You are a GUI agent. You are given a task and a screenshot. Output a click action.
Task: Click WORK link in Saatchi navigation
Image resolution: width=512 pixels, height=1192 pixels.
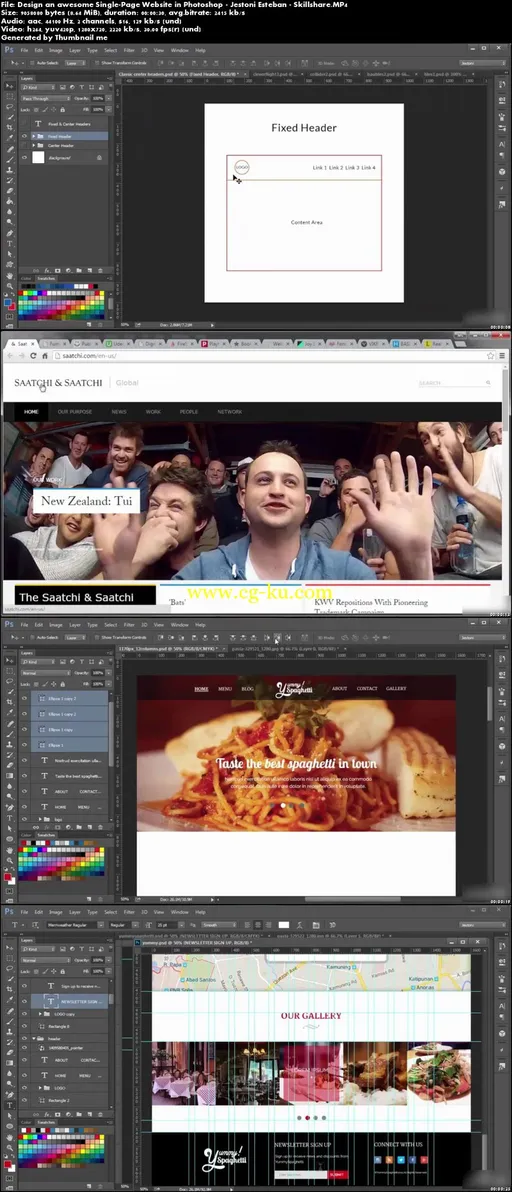pos(153,411)
